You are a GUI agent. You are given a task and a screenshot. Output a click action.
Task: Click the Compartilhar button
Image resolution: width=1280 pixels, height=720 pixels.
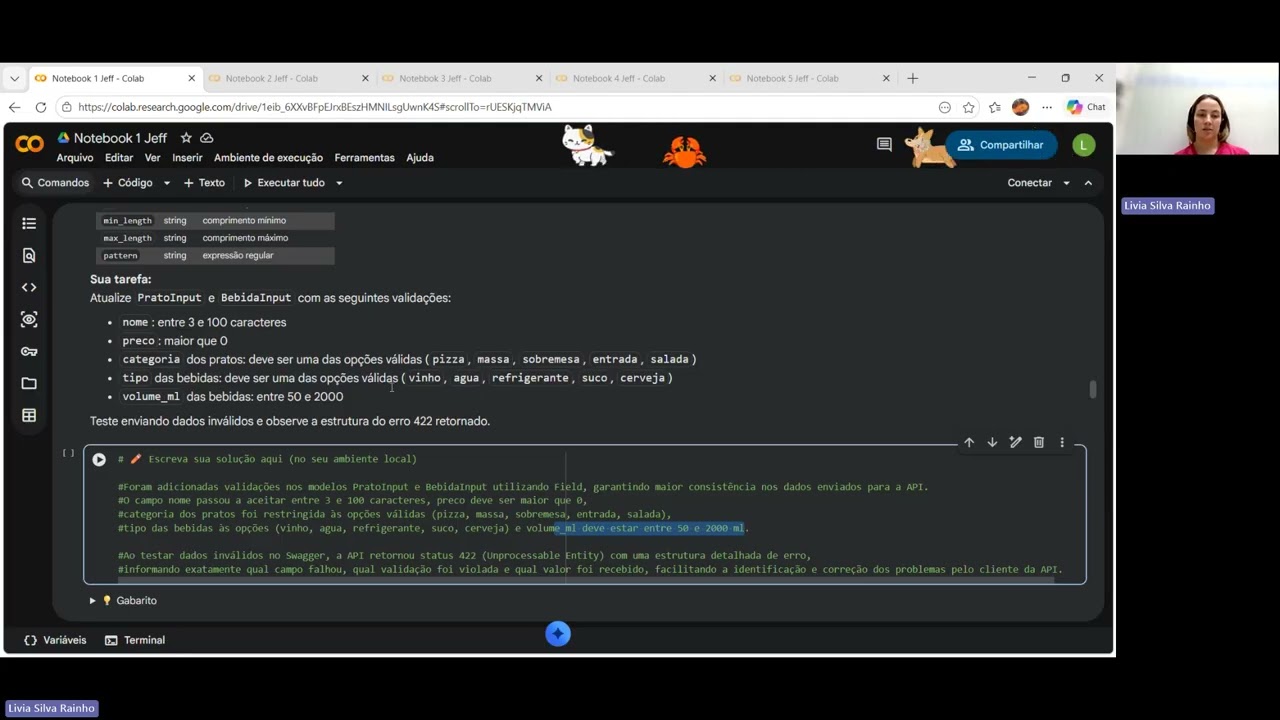click(x=1001, y=145)
